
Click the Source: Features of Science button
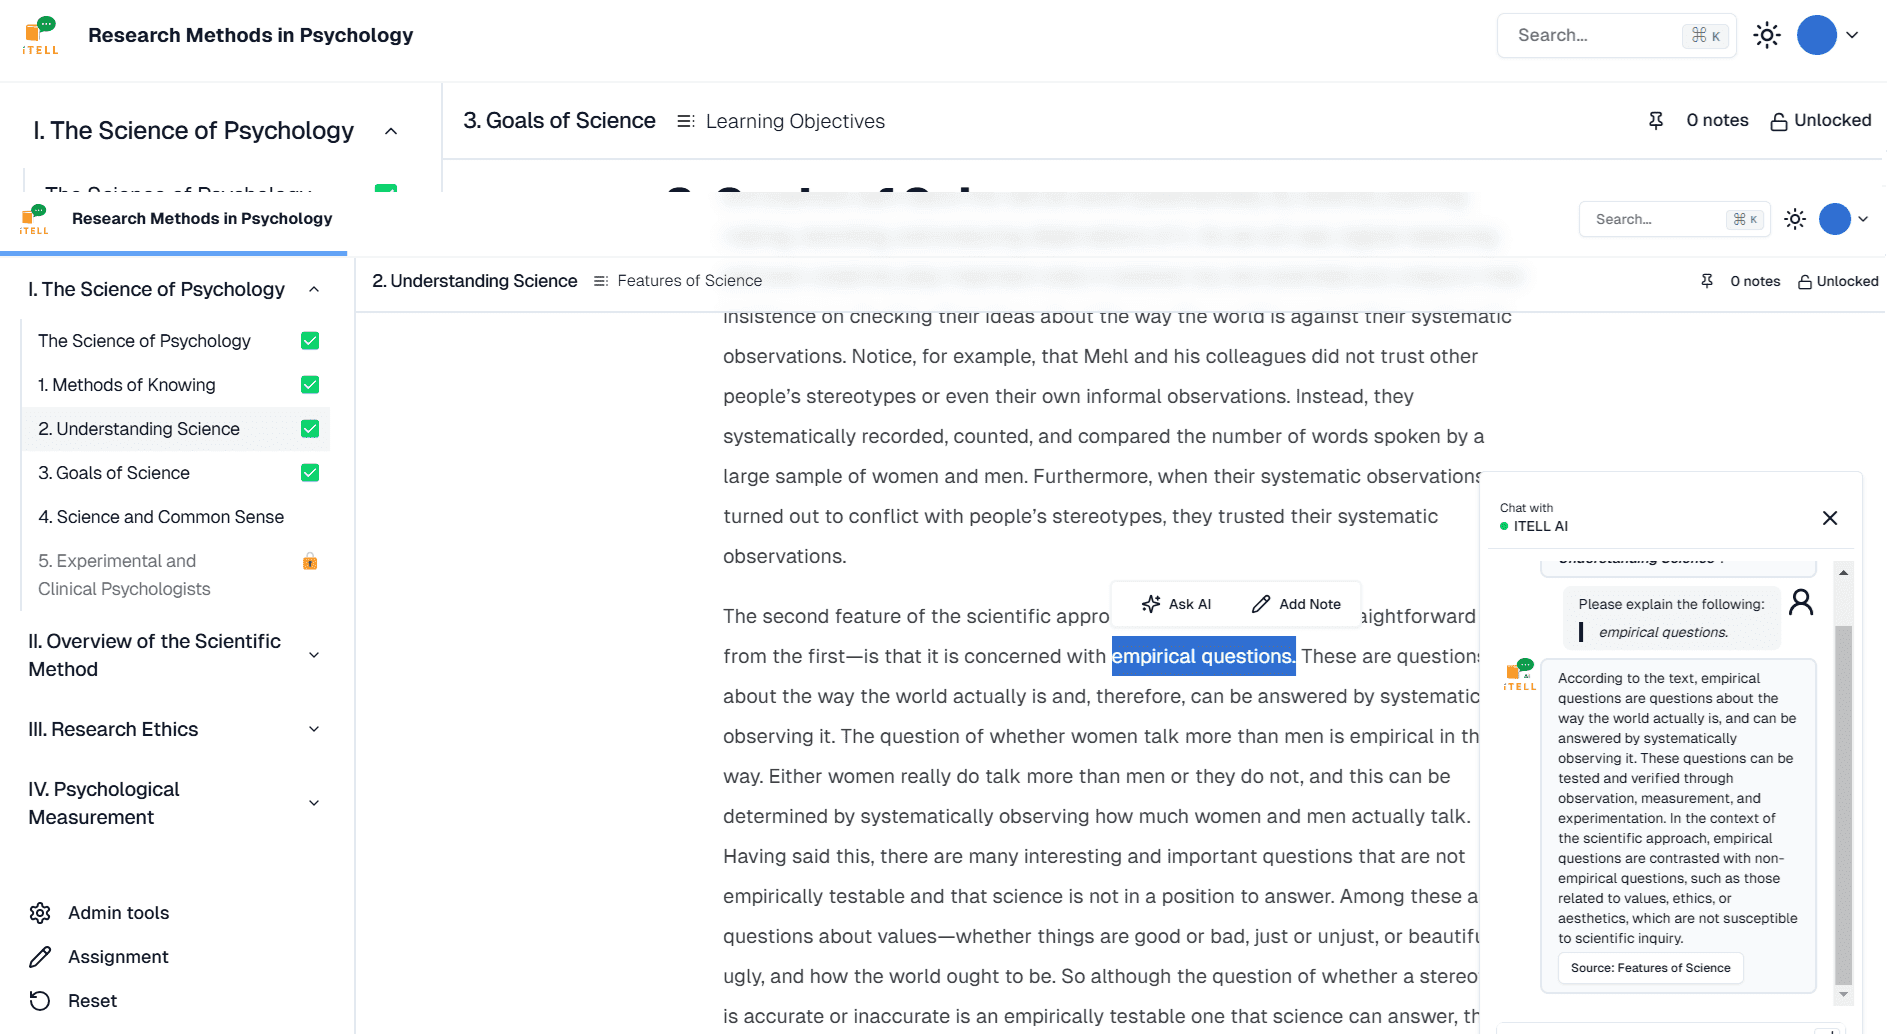tap(1650, 968)
